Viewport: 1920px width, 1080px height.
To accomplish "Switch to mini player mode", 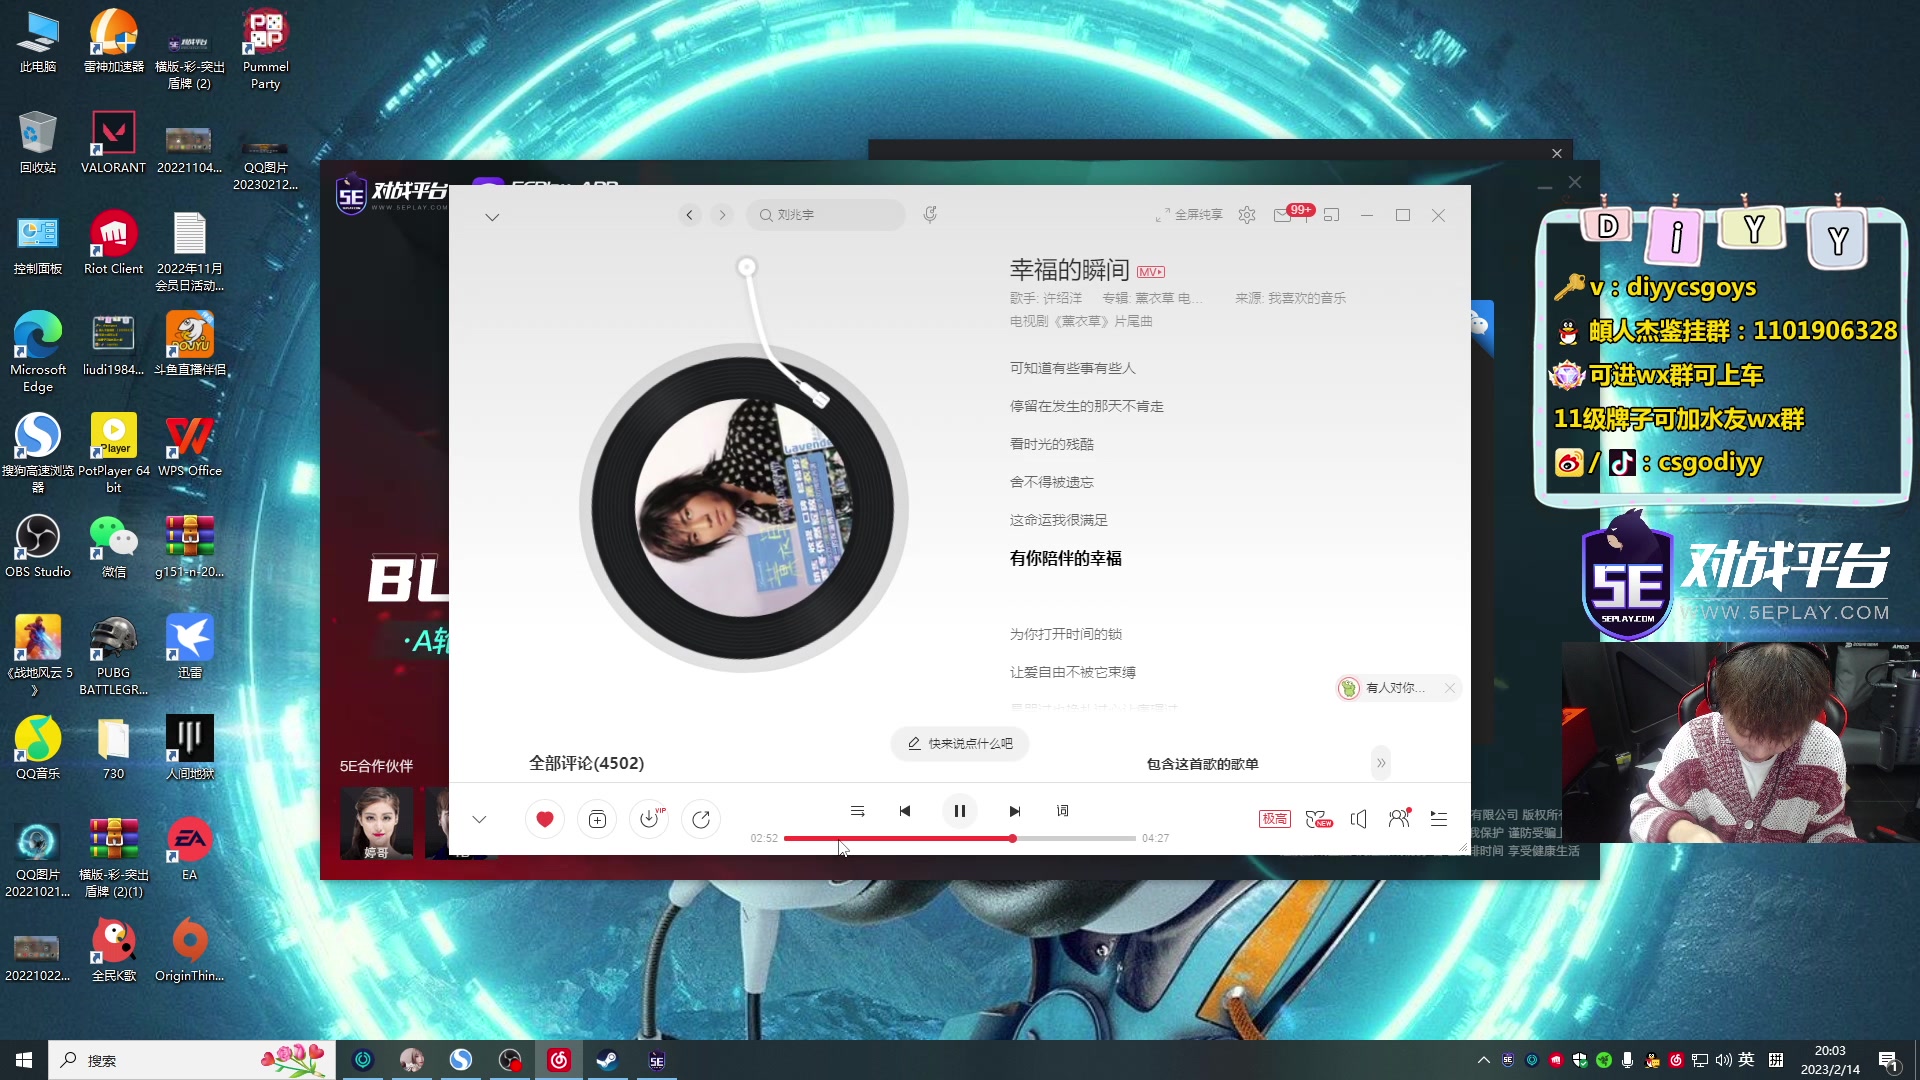I will click(x=1331, y=215).
